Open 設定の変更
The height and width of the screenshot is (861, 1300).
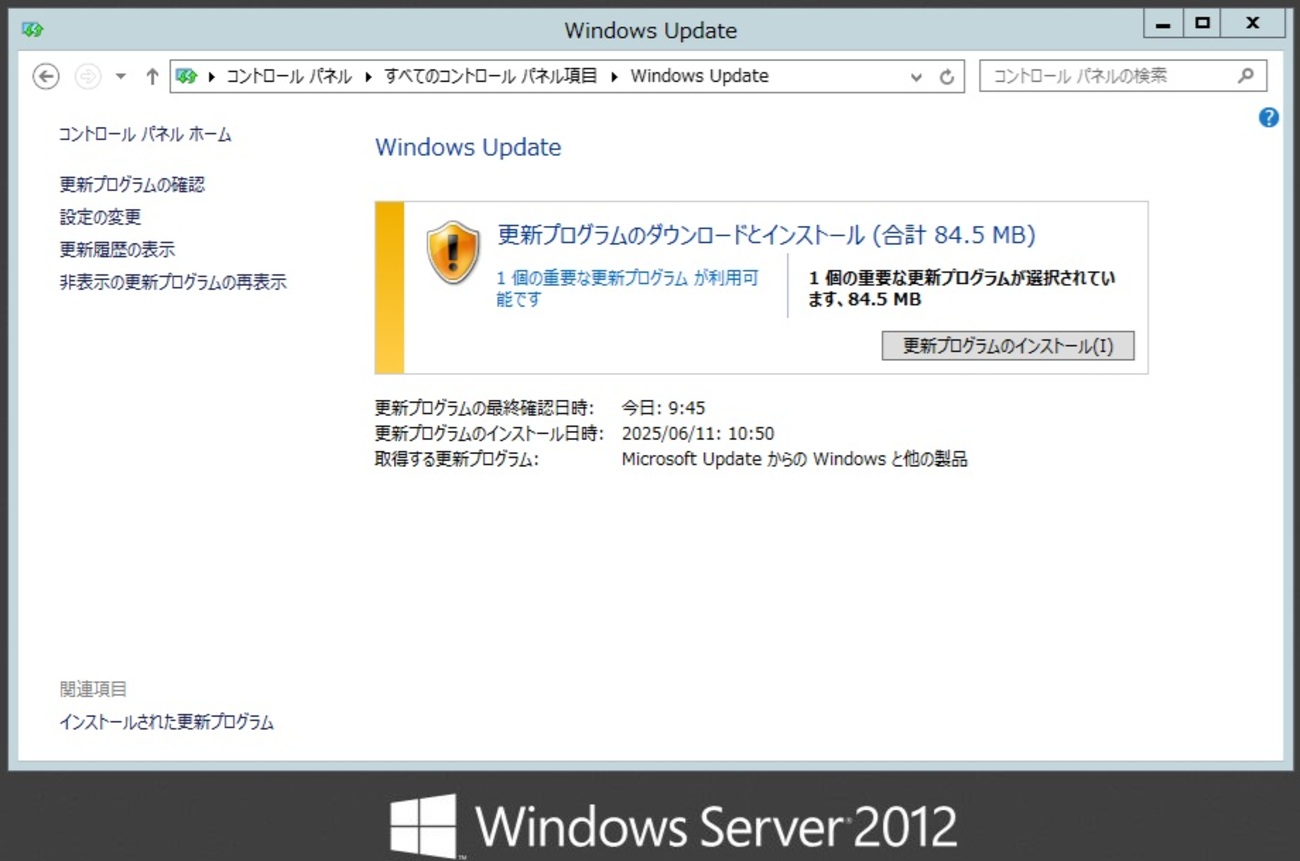click(100, 217)
